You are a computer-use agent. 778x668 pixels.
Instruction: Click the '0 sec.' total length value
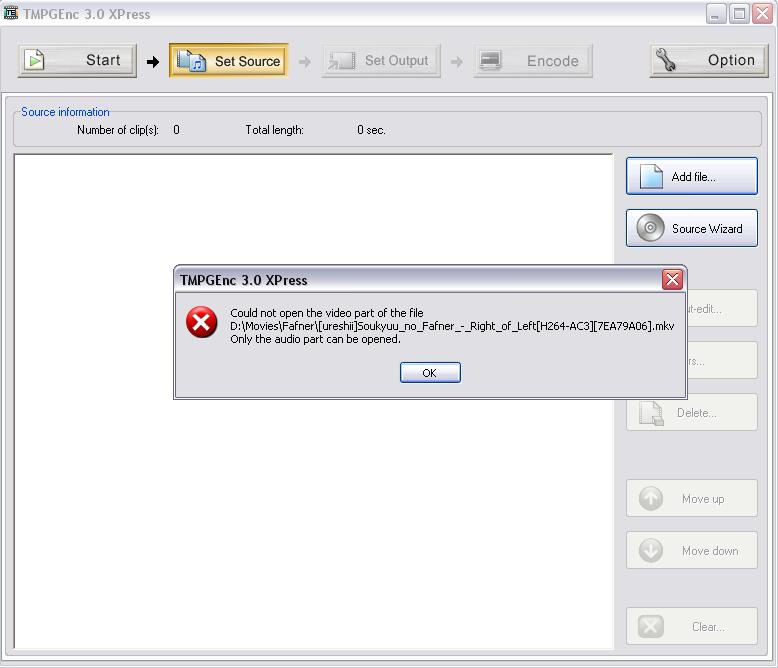tap(371, 130)
